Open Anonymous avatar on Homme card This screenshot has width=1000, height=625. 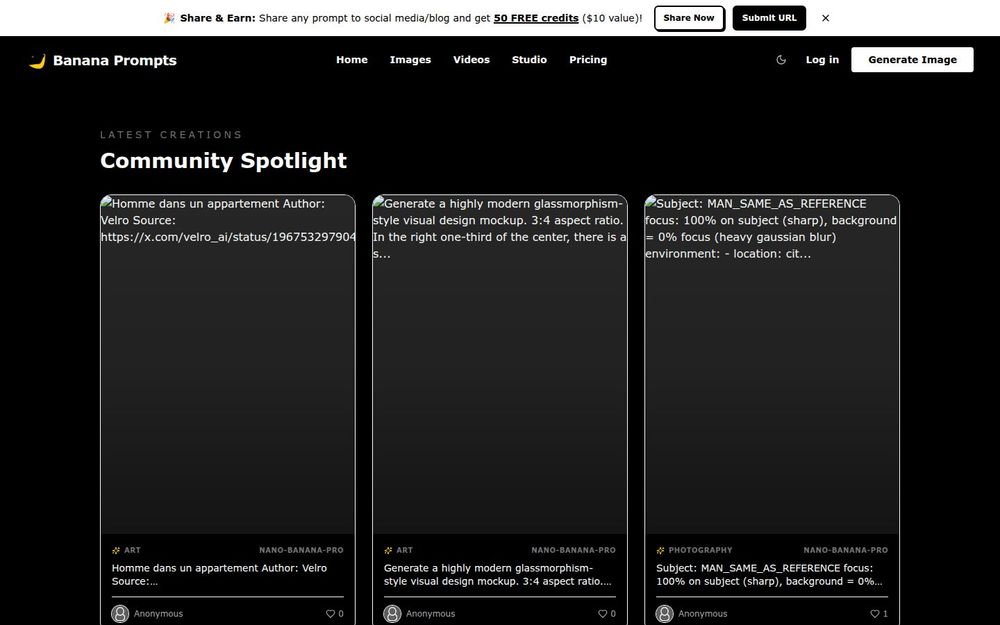tap(120, 614)
